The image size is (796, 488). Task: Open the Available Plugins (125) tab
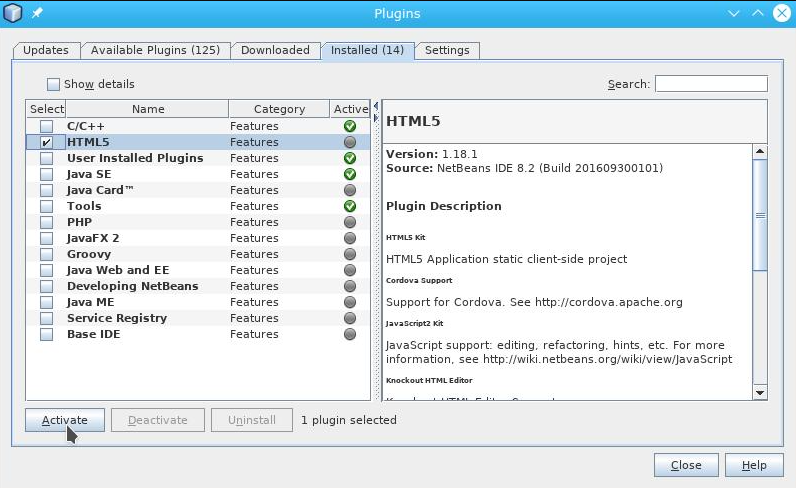pos(155,50)
